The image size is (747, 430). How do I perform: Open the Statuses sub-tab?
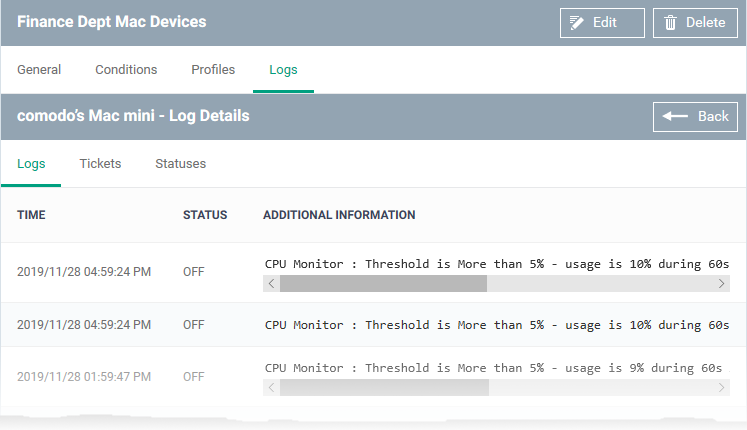coord(181,164)
